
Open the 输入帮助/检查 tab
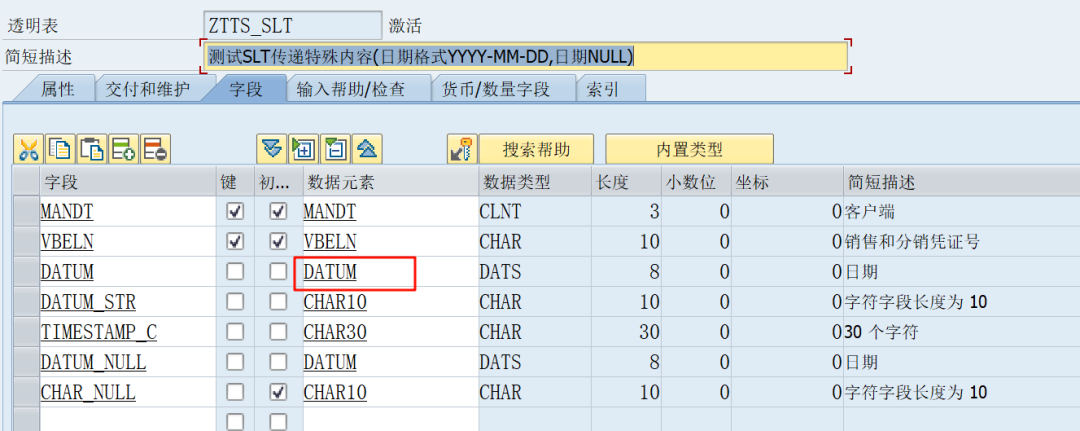coord(351,89)
